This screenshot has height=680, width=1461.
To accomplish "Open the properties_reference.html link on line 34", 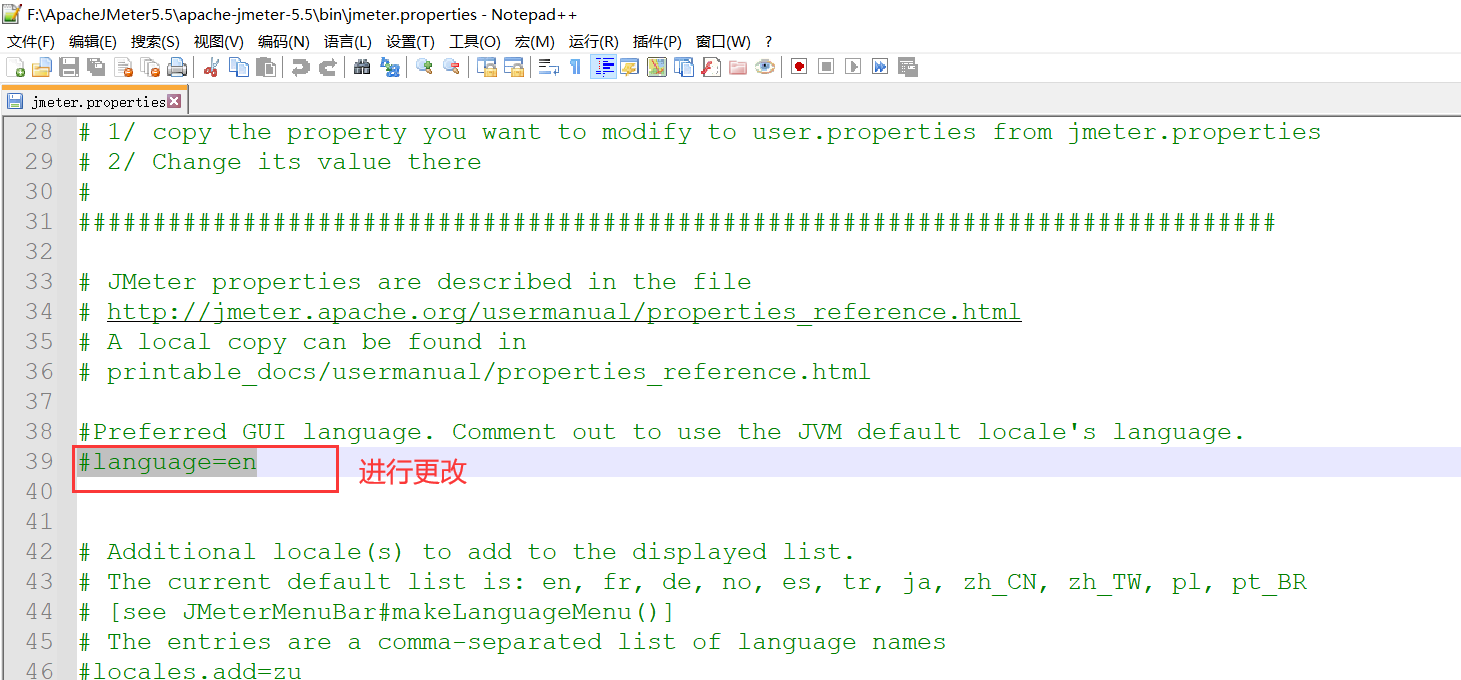I will coord(564,312).
